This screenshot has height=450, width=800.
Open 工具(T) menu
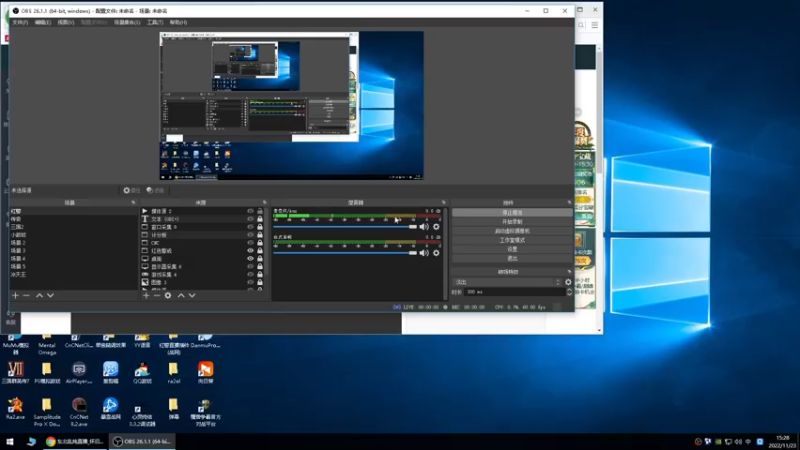click(155, 22)
